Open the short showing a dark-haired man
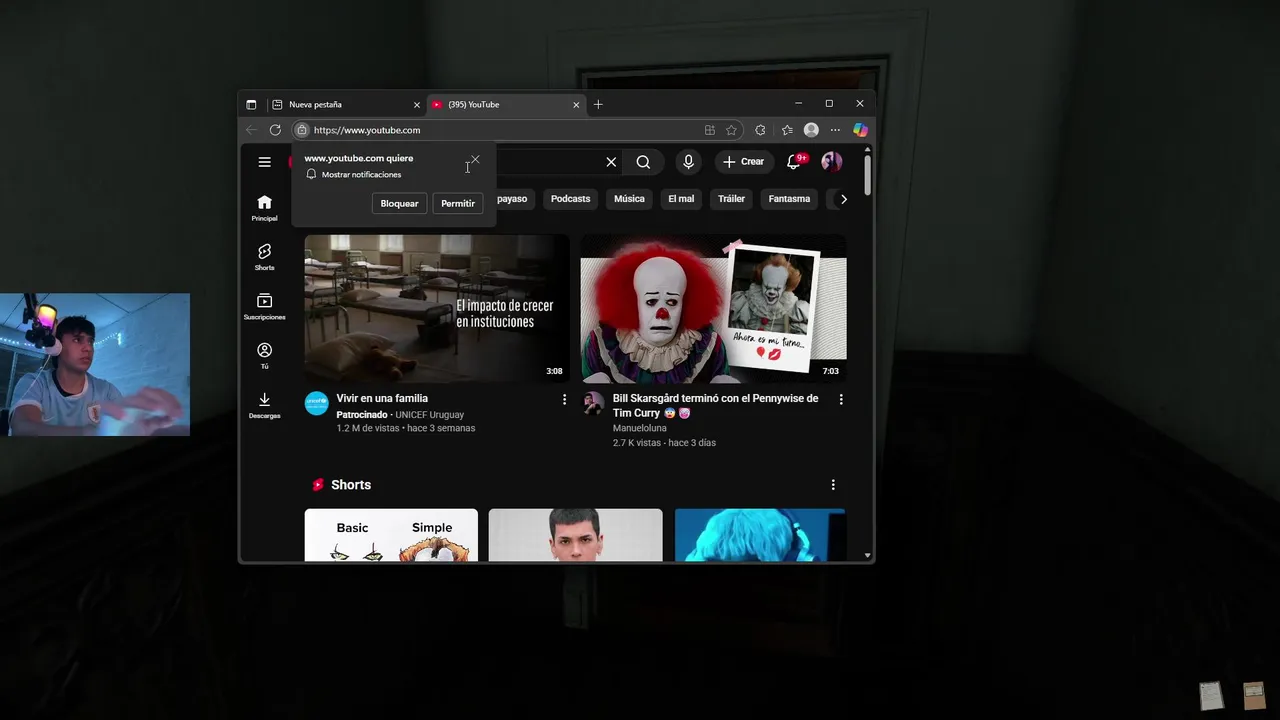 click(x=575, y=535)
